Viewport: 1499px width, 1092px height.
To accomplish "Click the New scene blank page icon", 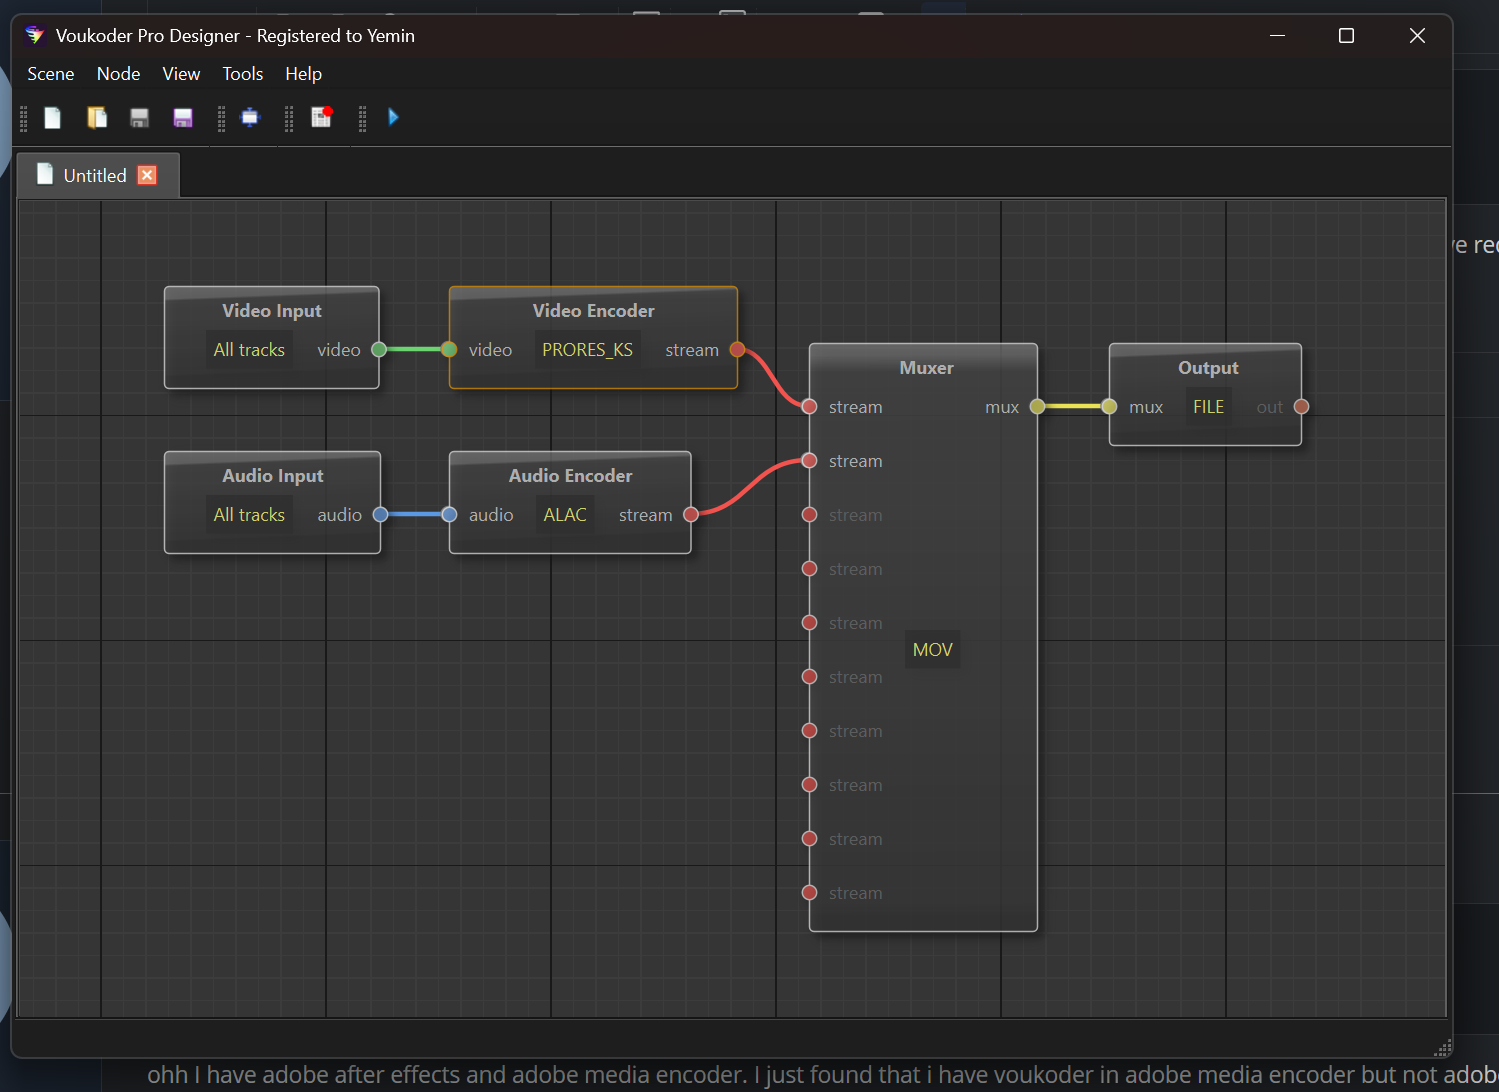I will (53, 118).
